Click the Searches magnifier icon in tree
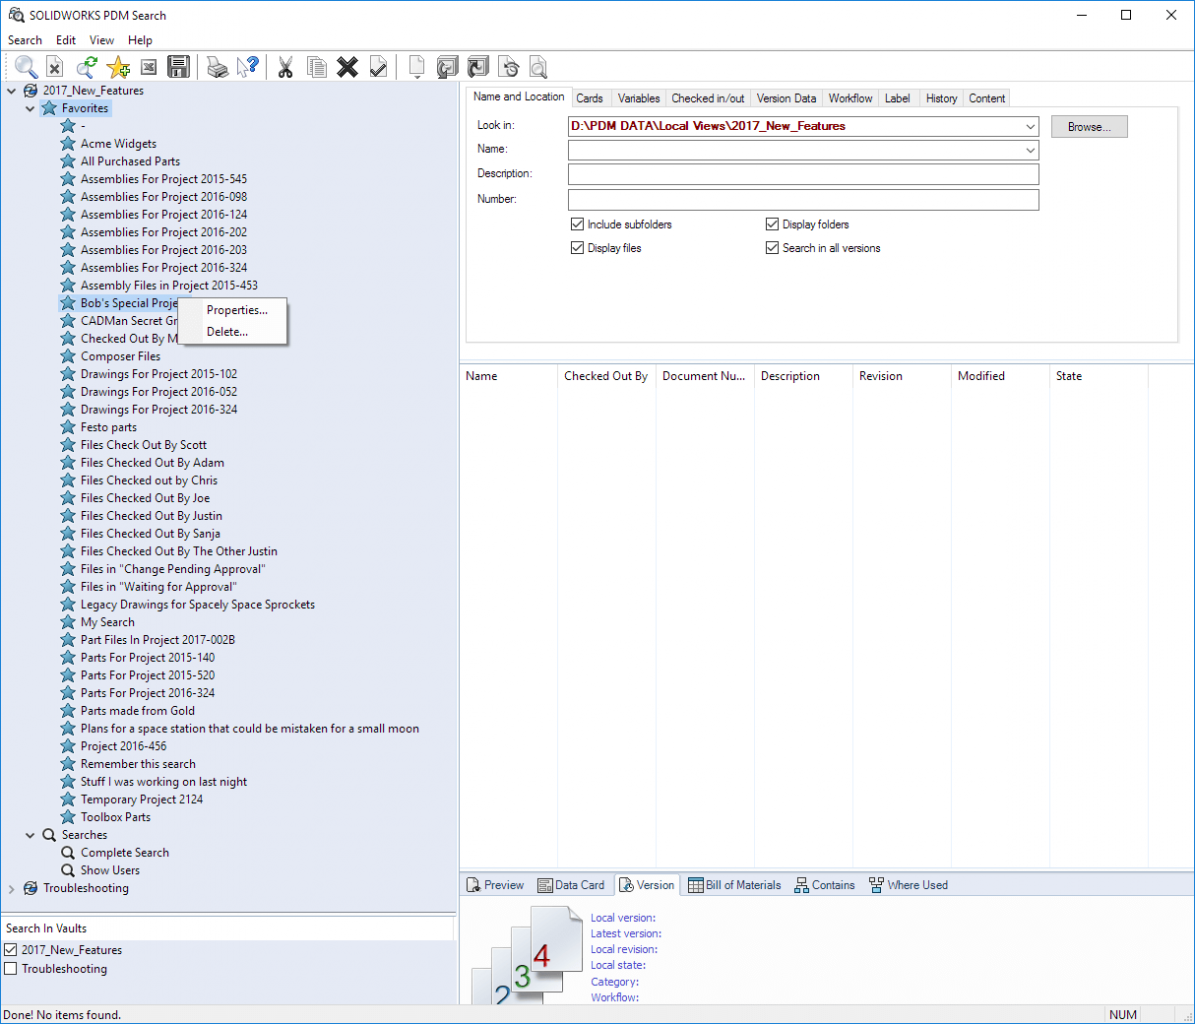The width and height of the screenshot is (1195, 1024). click(49, 835)
